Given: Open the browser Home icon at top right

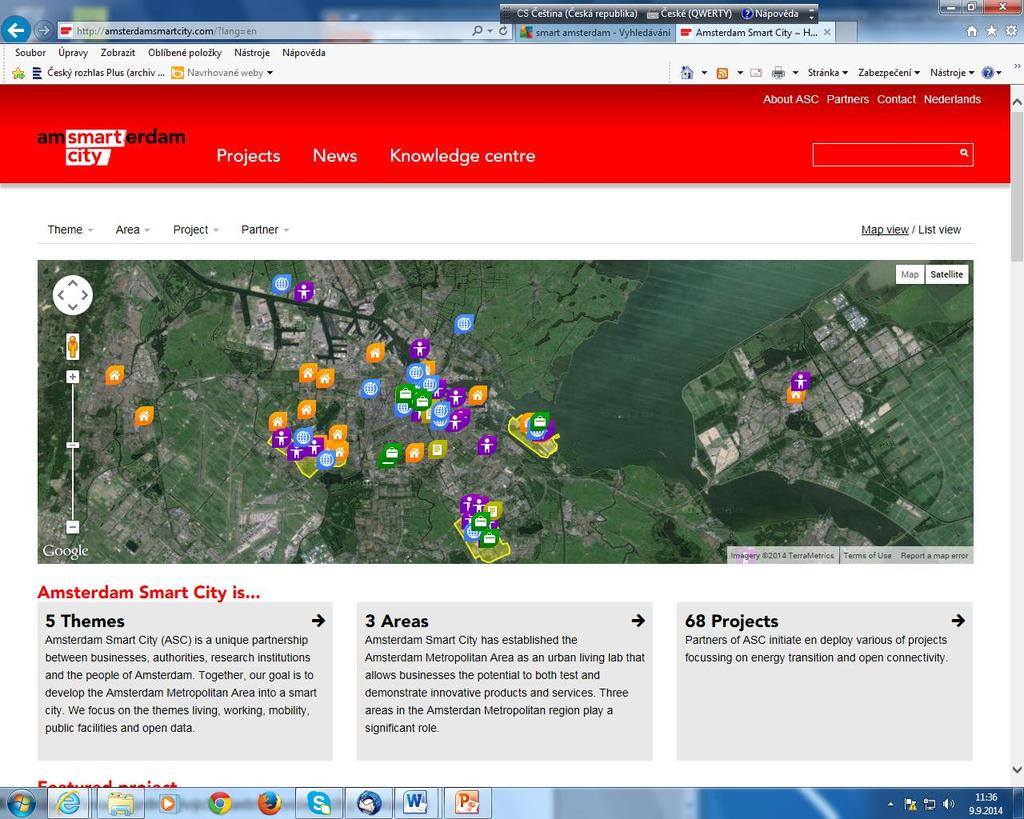Looking at the screenshot, I should pos(972,31).
